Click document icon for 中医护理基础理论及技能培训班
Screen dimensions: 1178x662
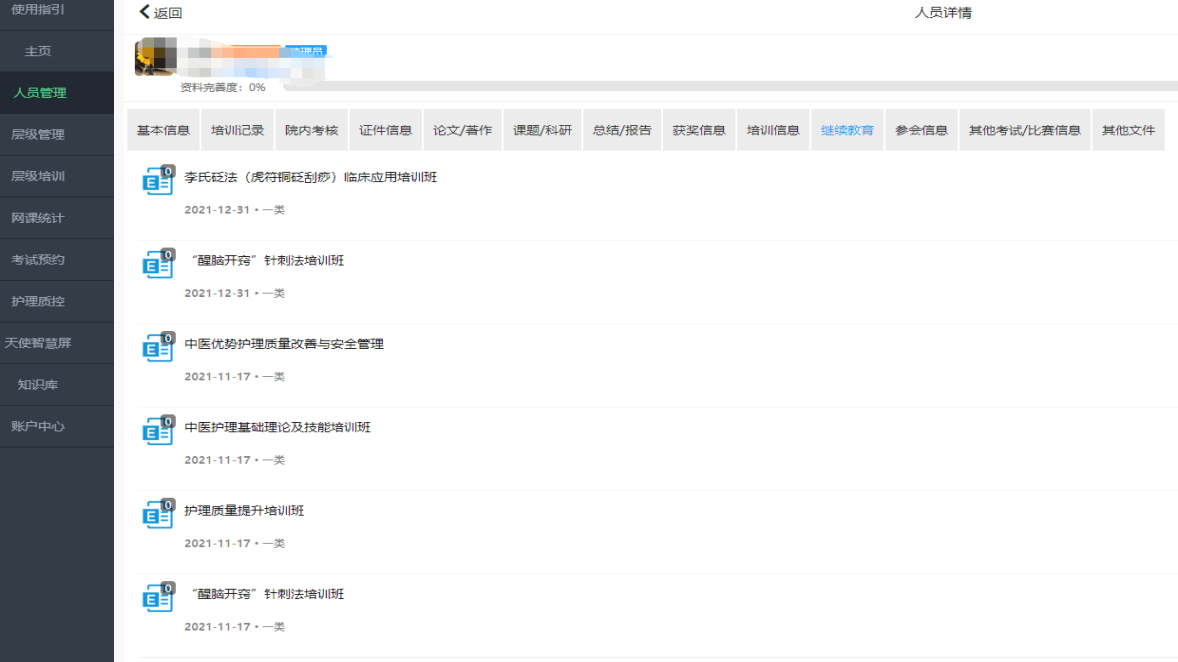pyautogui.click(x=157, y=431)
